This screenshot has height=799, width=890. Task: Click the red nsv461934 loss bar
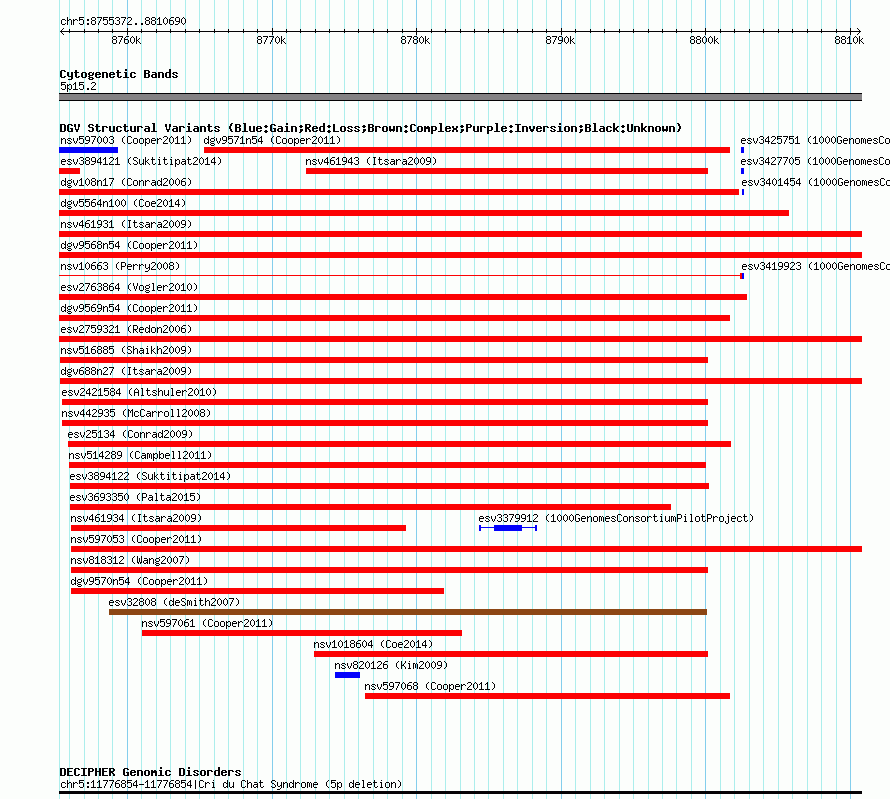coord(238,528)
